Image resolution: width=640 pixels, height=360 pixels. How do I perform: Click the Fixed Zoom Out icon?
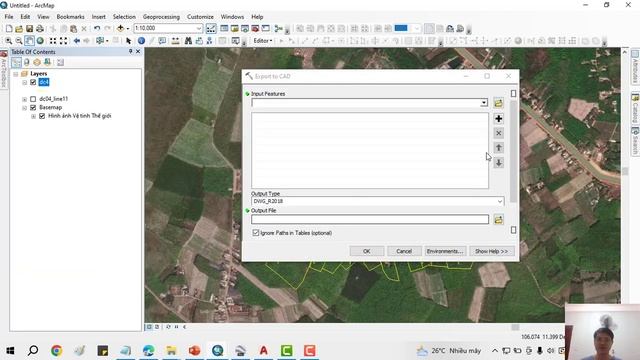pos(63,41)
